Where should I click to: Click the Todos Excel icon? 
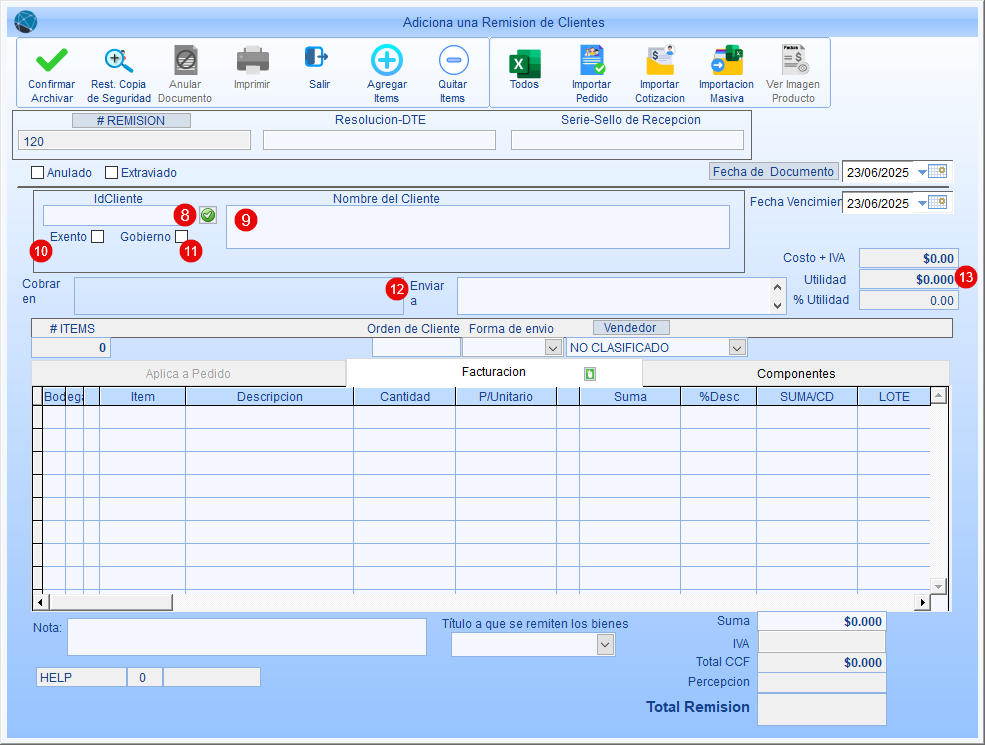click(x=524, y=62)
